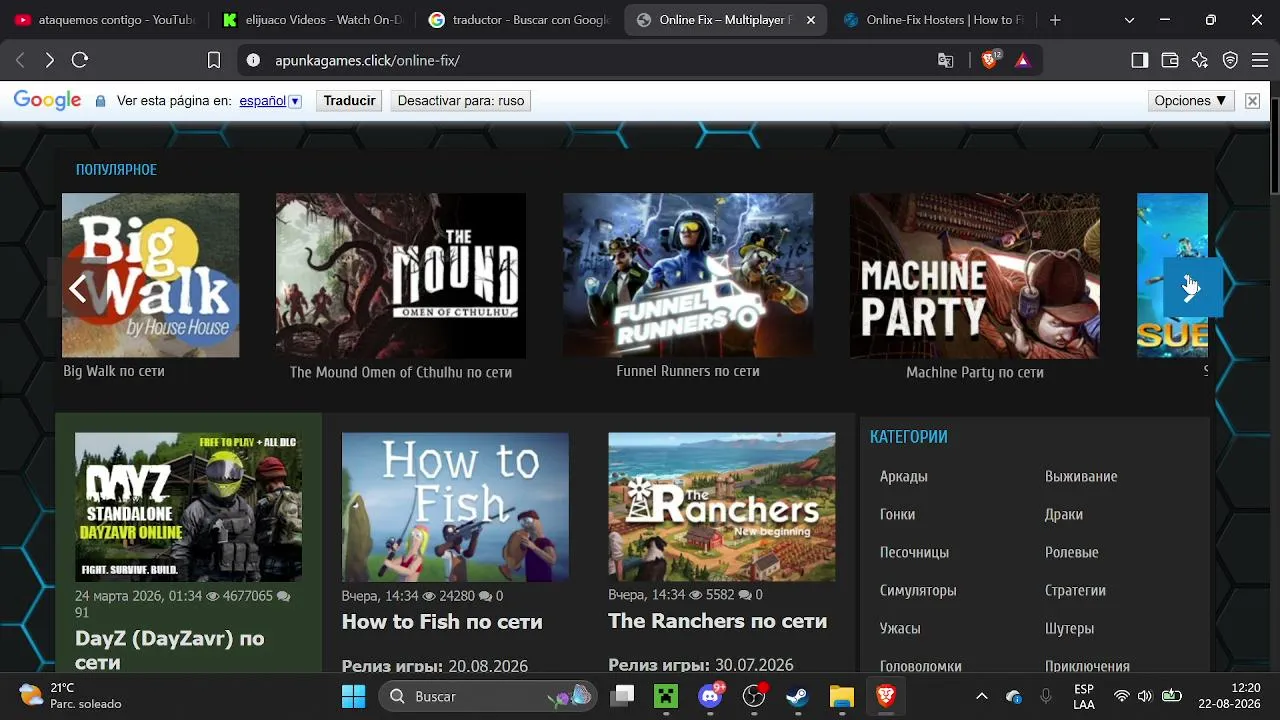Open the Windows Start menu
Screen dimensions: 1280x720
(353, 696)
